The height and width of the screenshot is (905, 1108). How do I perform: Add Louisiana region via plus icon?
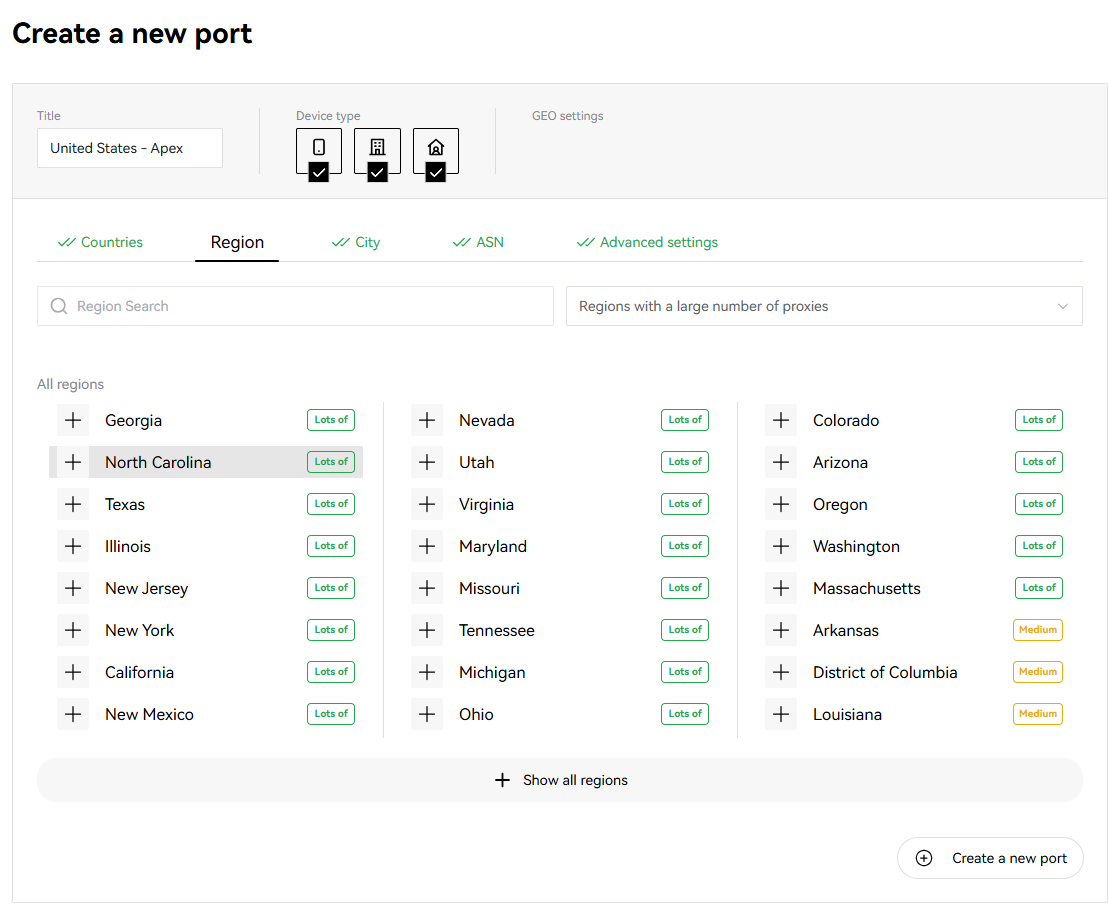click(x=781, y=714)
